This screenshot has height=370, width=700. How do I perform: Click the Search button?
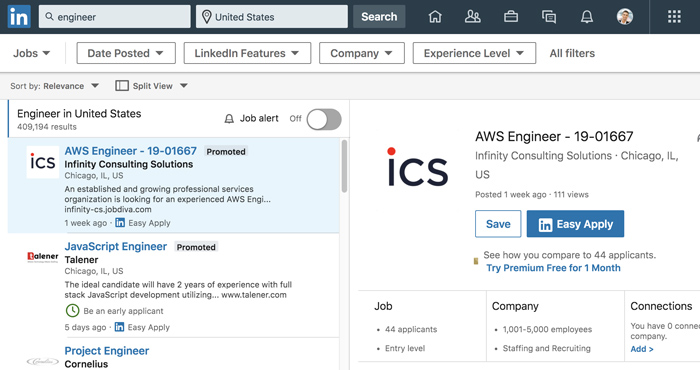pyautogui.click(x=379, y=17)
